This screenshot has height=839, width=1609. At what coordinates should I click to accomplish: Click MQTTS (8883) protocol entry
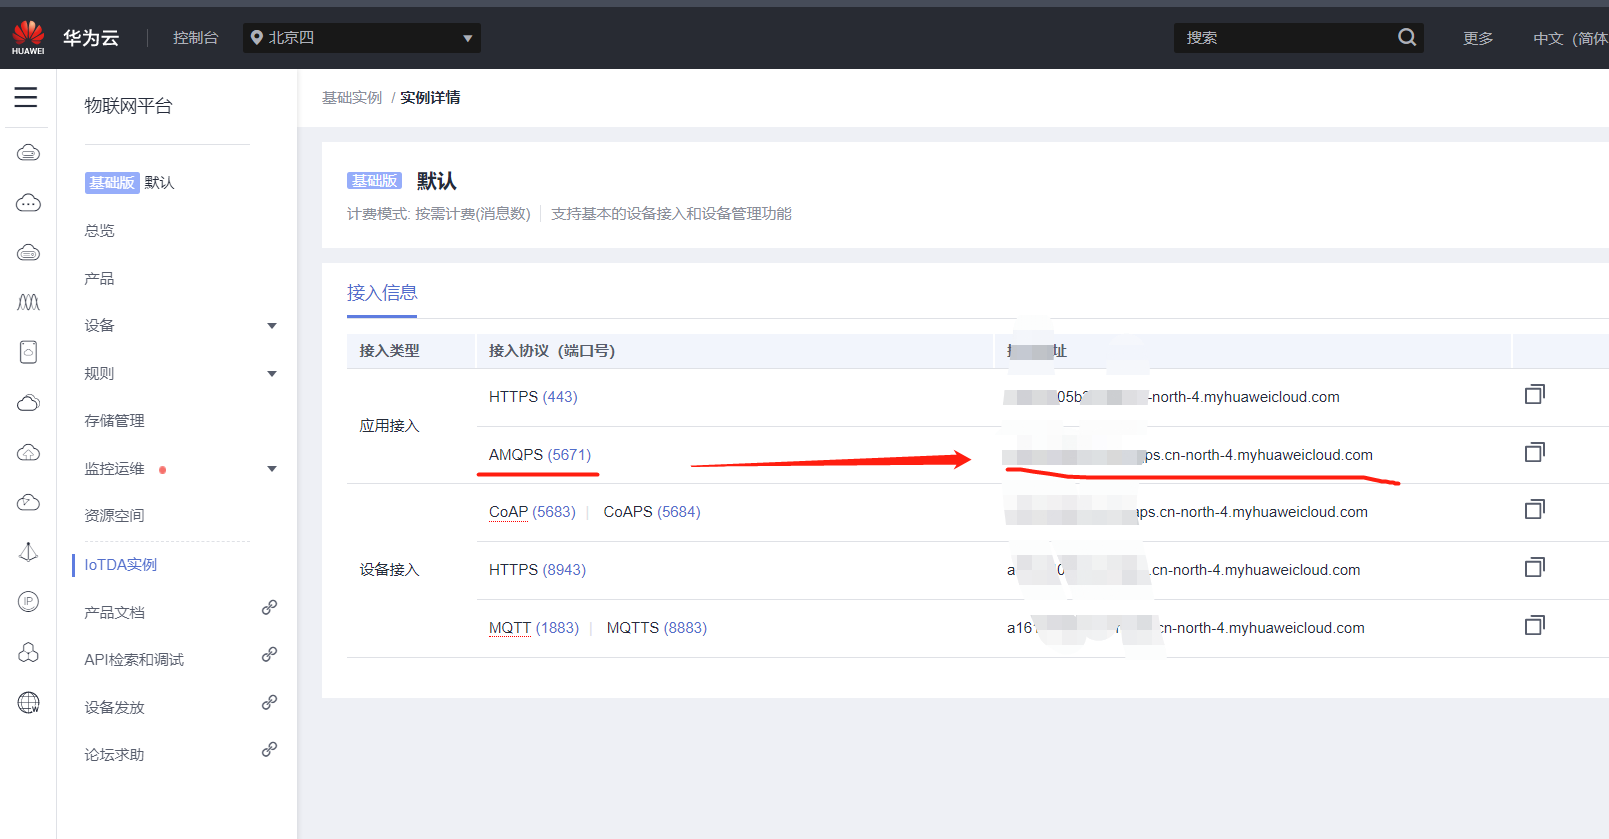657,628
